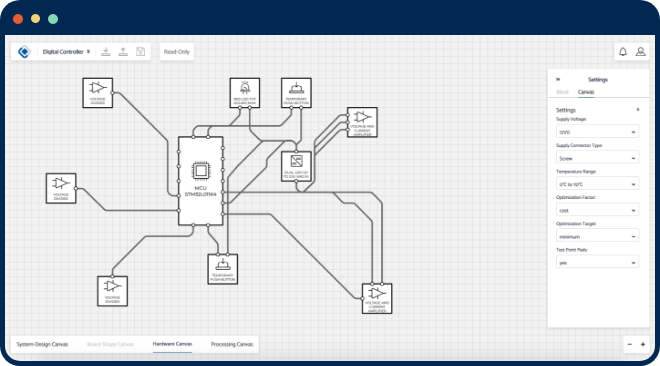The image size is (660, 366).
Task: Open the Supply Connector Type dropdown
Action: point(597,158)
